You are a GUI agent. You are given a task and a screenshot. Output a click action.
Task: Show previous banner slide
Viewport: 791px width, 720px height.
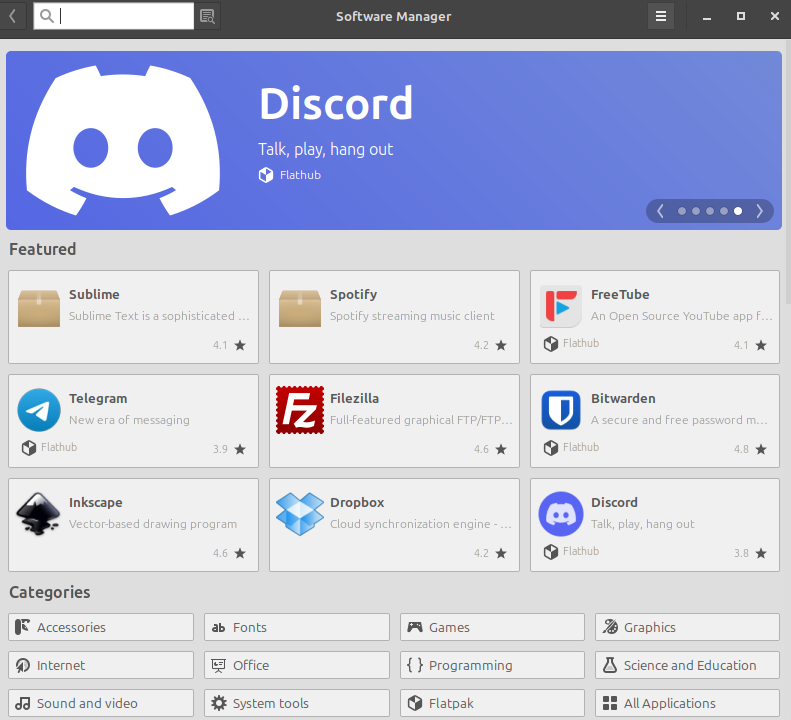tap(660, 211)
